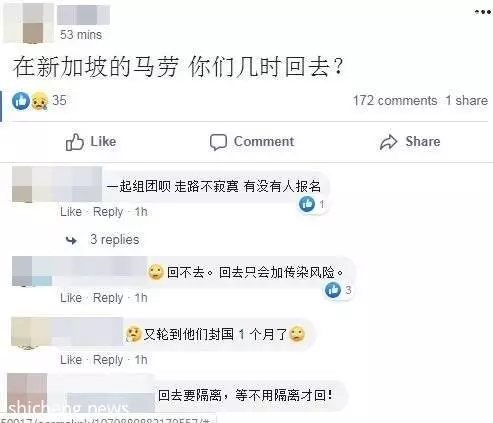Open the 1 share link
Image resolution: width=493 pixels, height=423 pixels.
(x=467, y=101)
